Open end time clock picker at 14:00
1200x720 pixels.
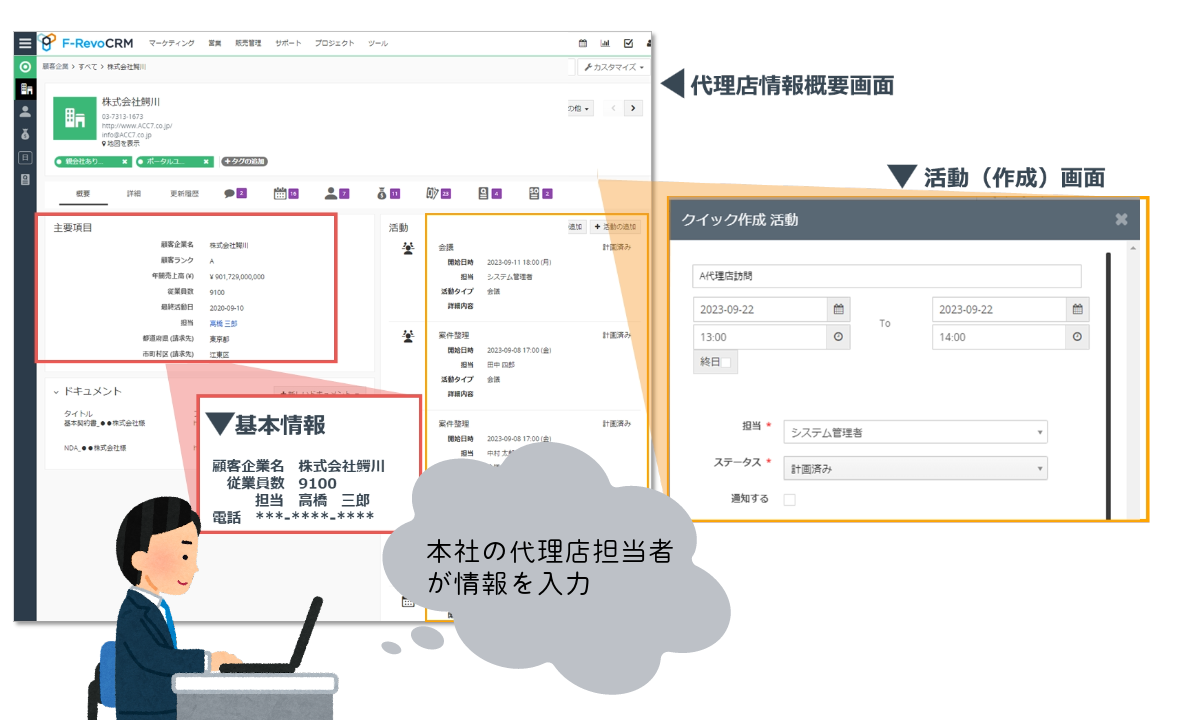pos(1077,337)
